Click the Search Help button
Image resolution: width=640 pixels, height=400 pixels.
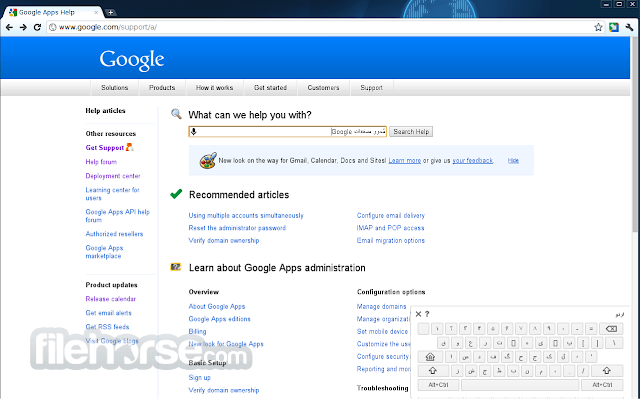(x=411, y=131)
